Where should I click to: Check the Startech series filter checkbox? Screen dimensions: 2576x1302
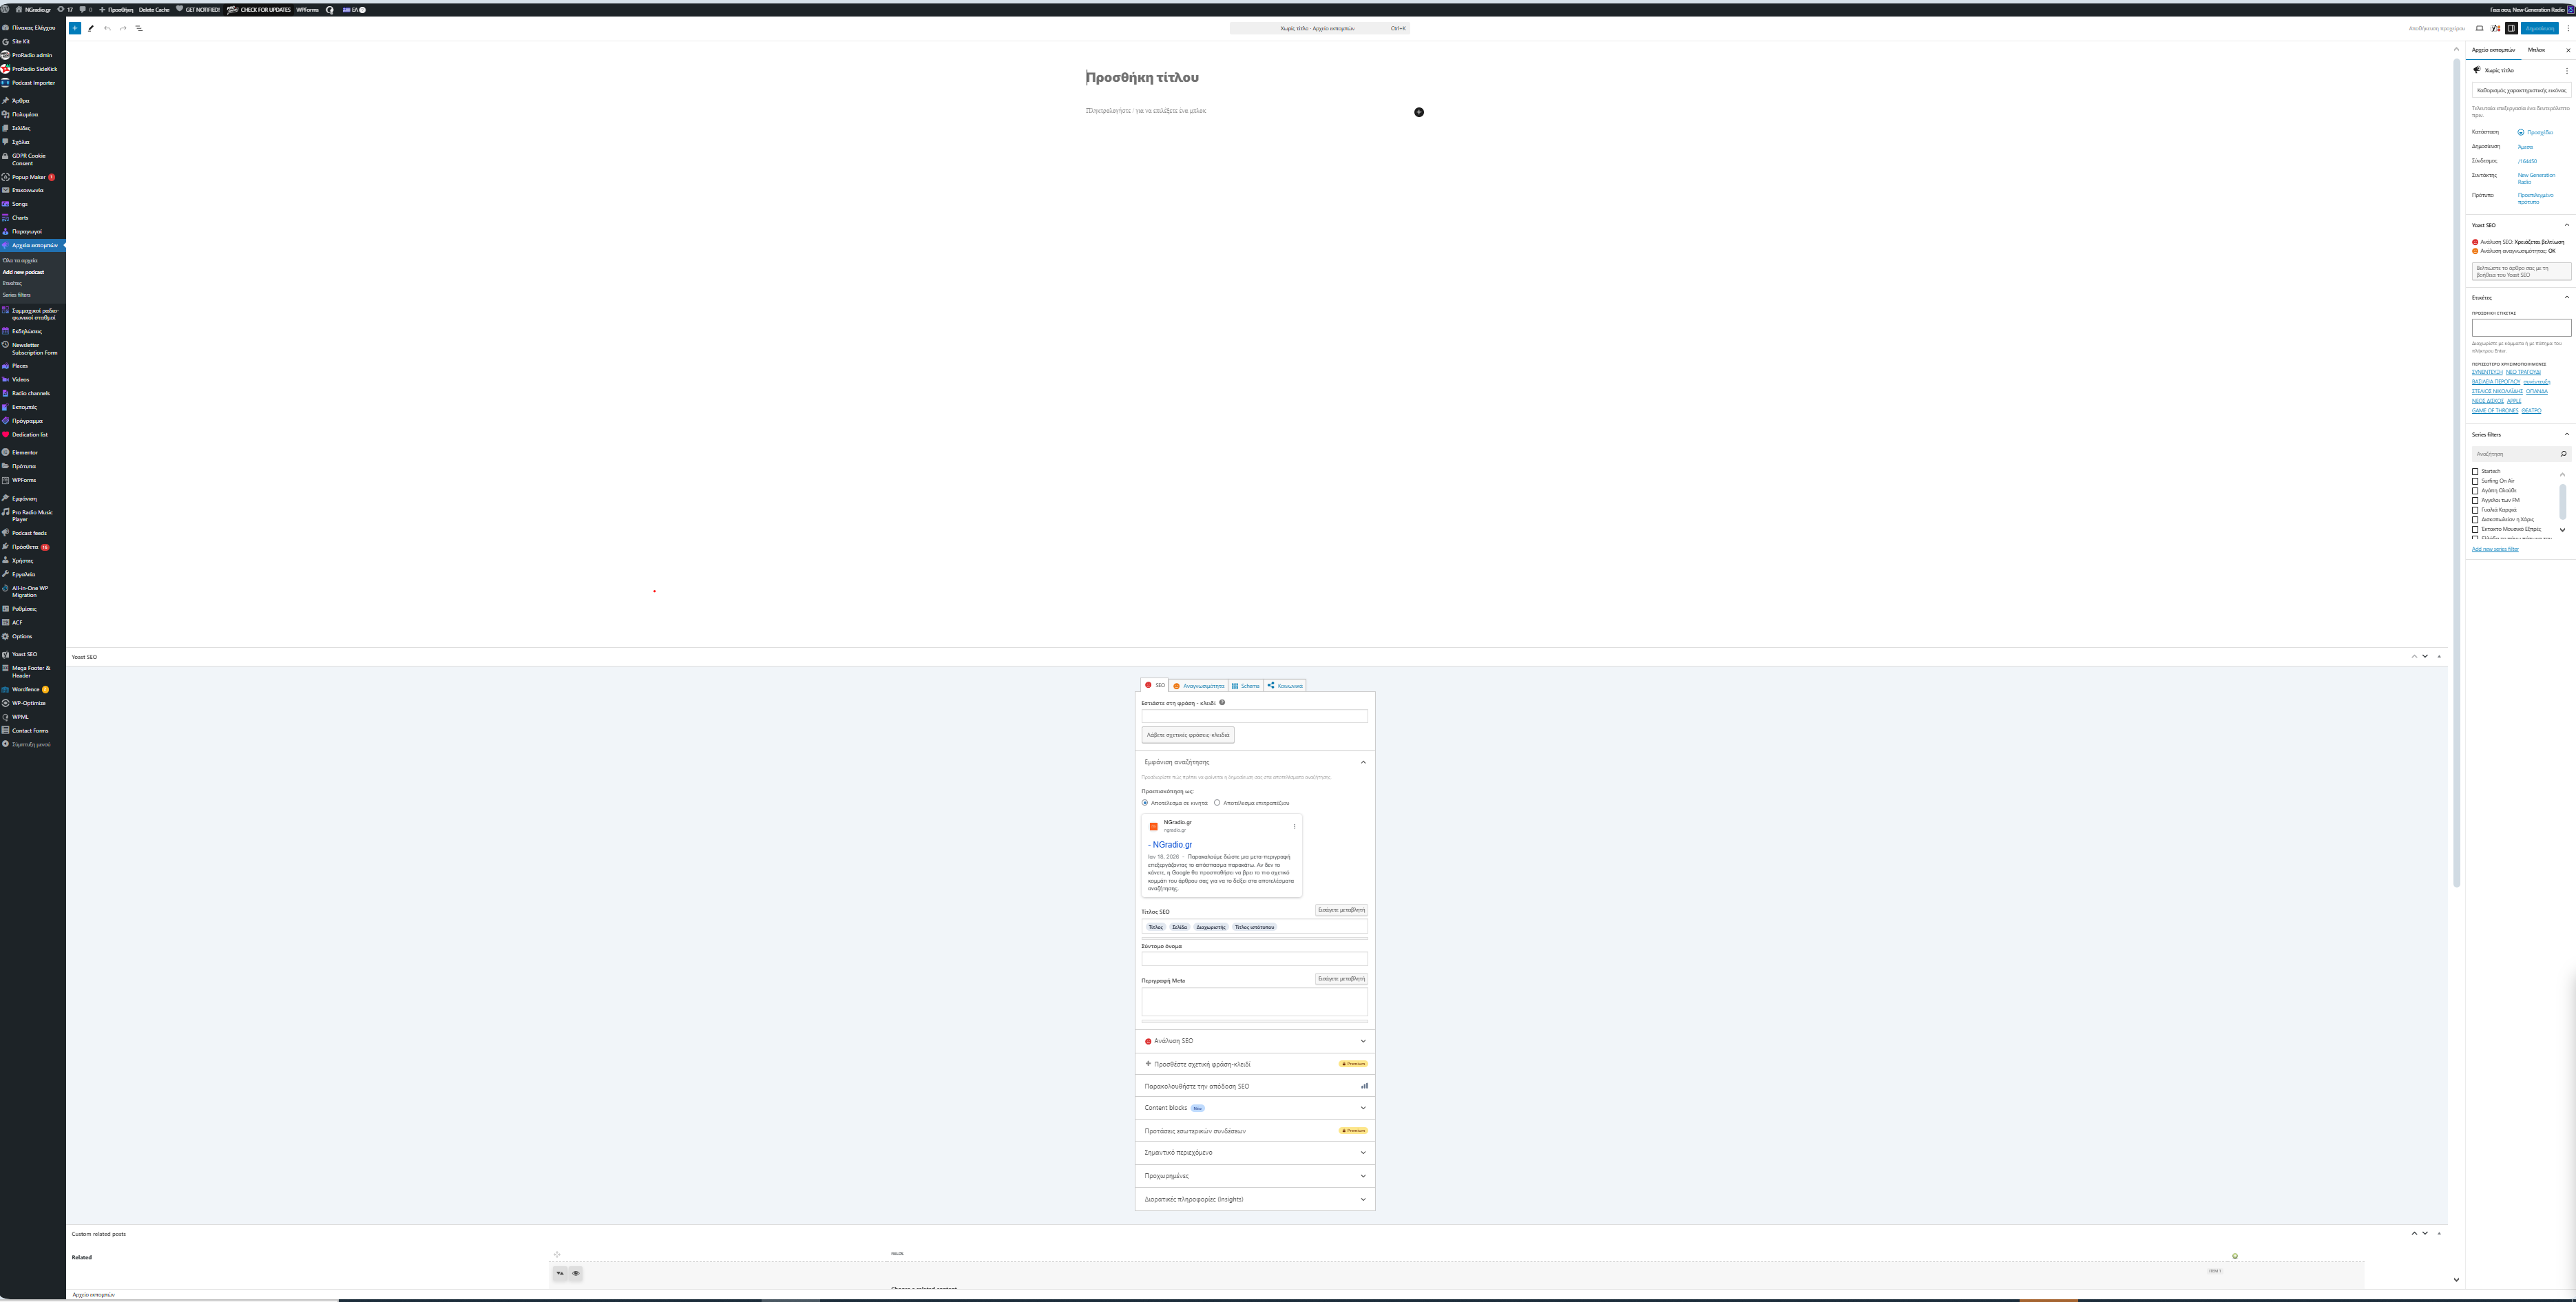2475,472
